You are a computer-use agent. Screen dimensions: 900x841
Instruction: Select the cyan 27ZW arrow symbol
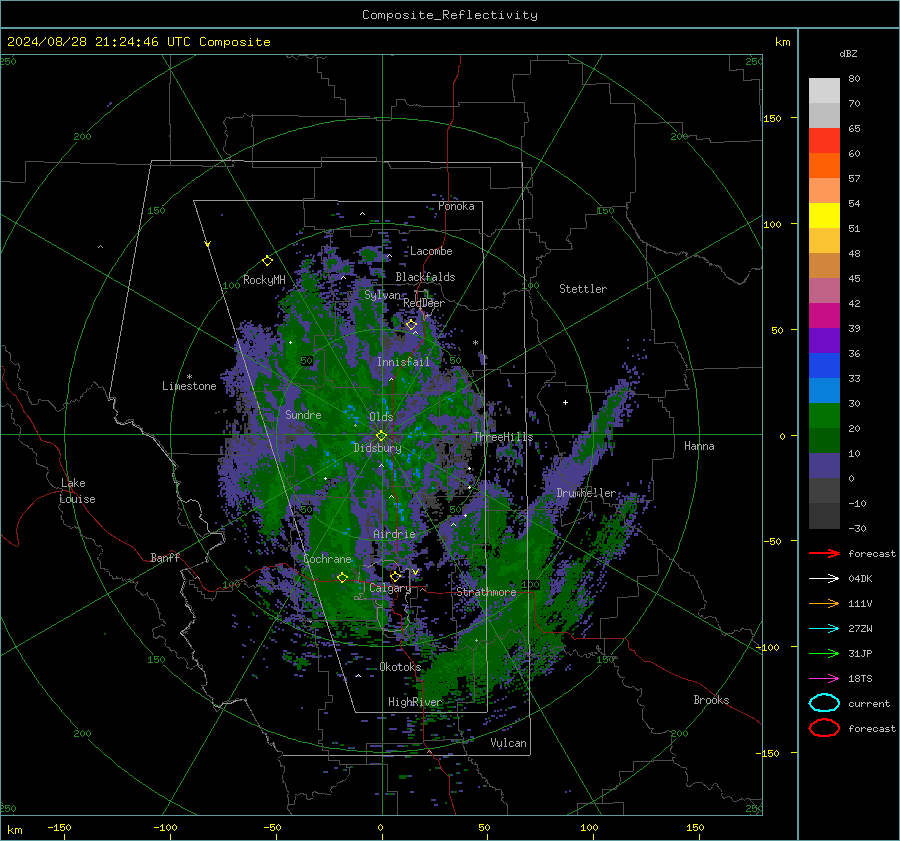pos(824,629)
